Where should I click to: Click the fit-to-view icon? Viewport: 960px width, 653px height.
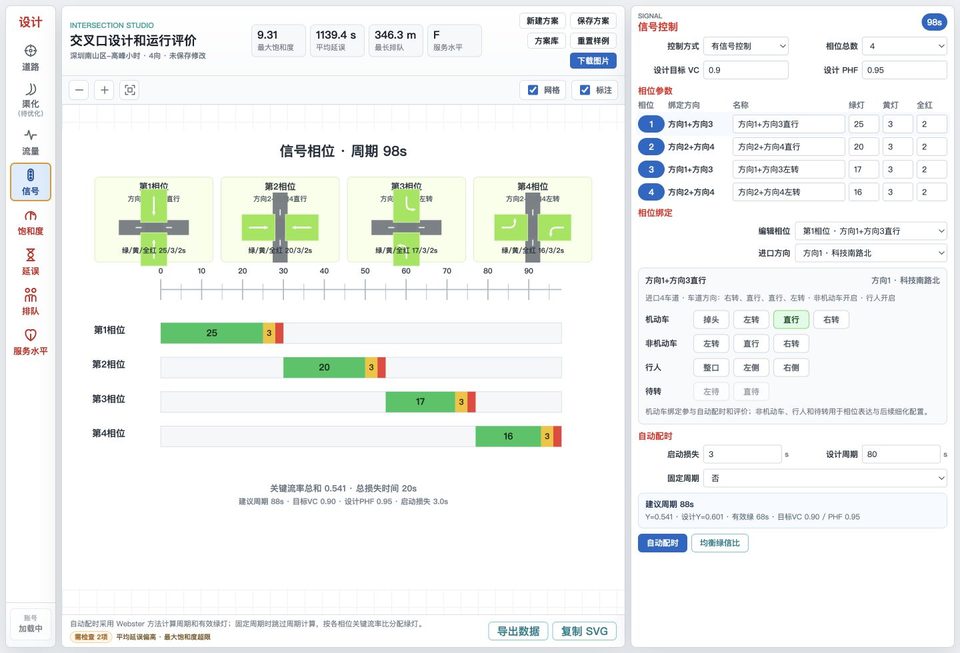click(x=130, y=90)
